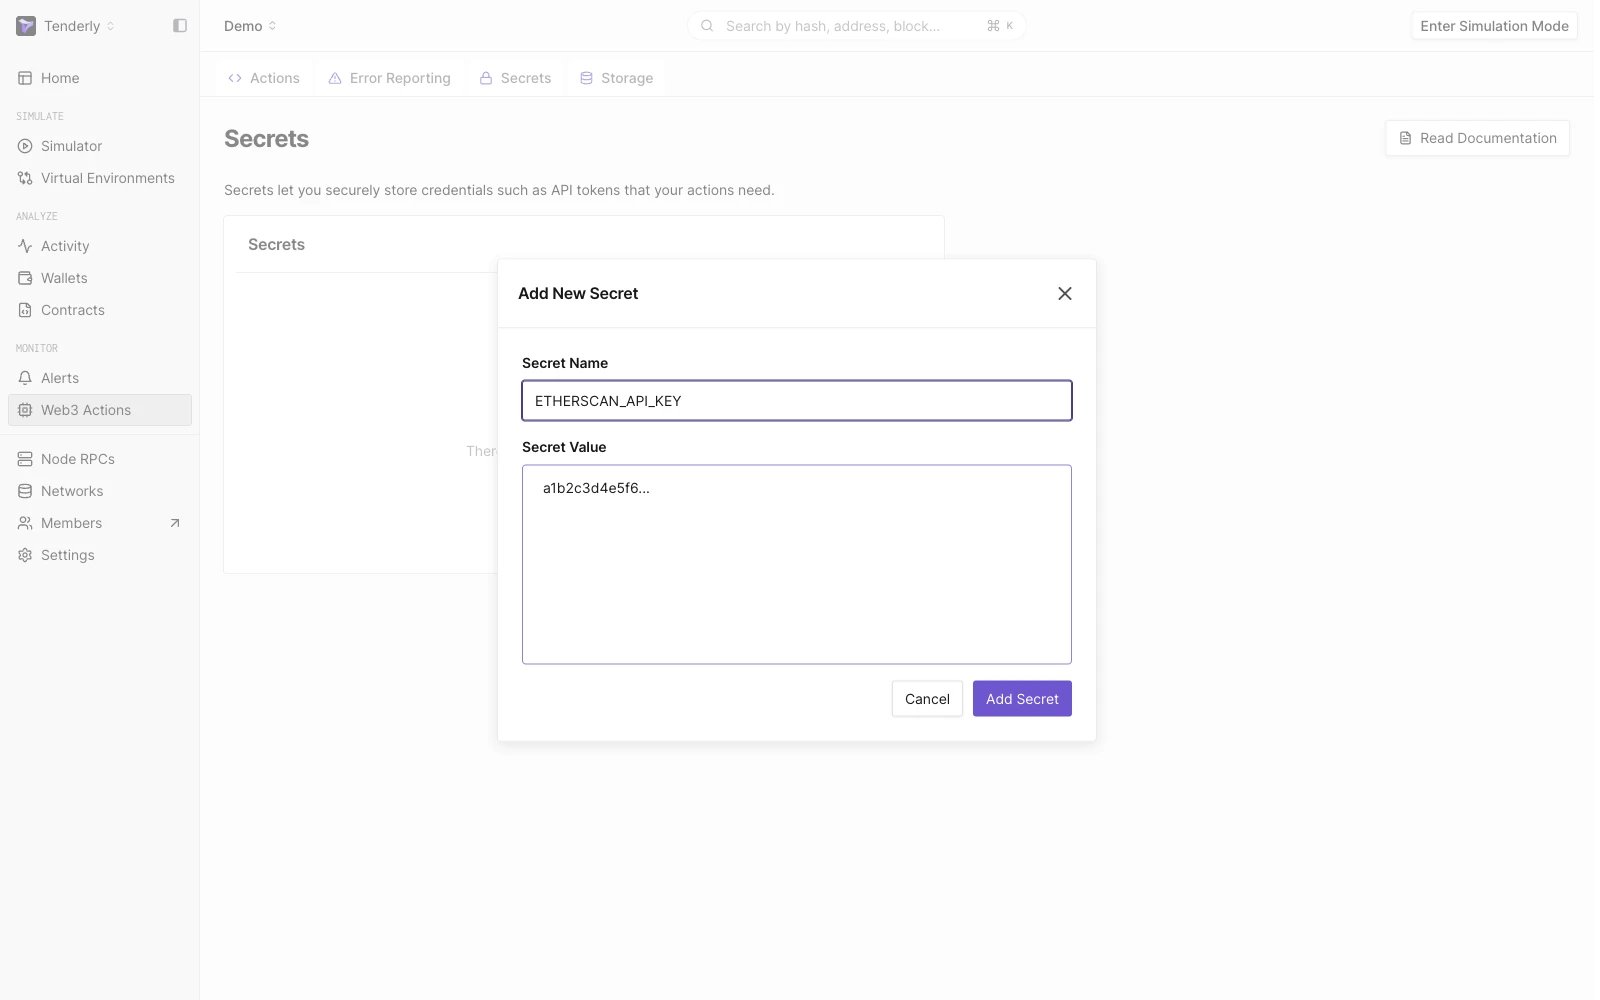Click the secrets description sentence
Image resolution: width=1600 pixels, height=1000 pixels.
[x=499, y=190]
